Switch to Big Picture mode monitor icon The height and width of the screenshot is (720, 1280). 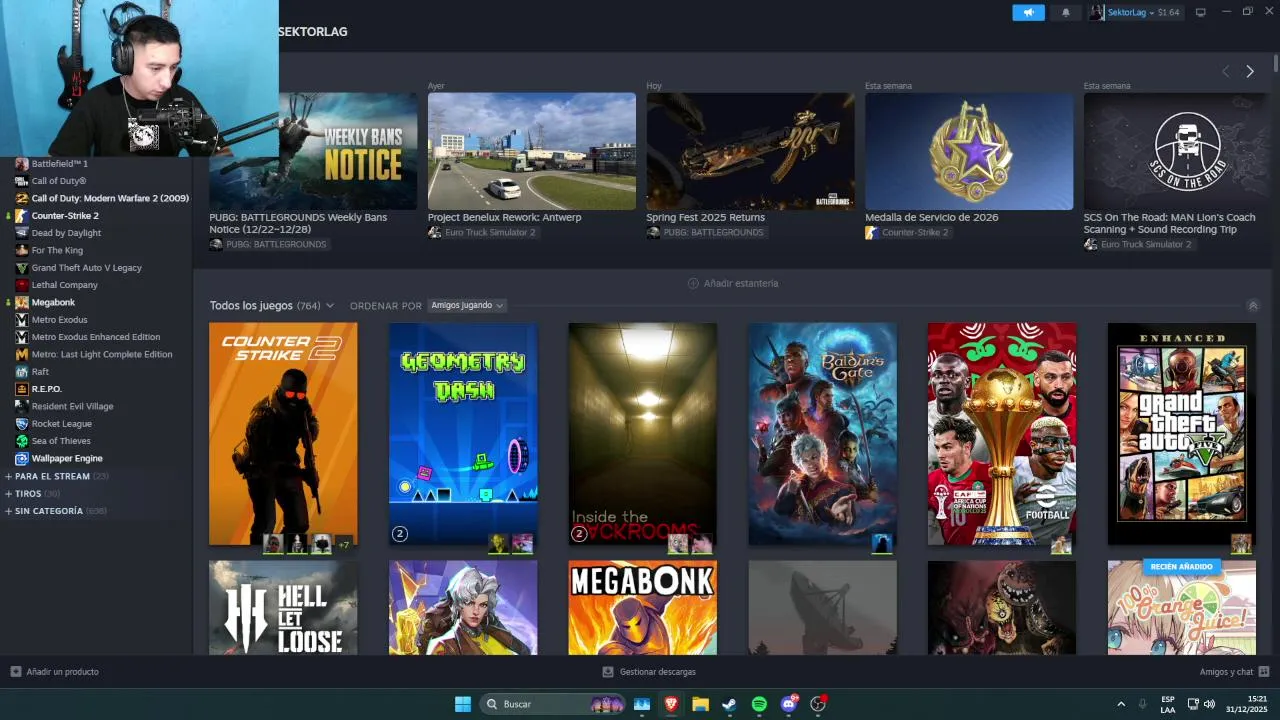[x=1201, y=12]
